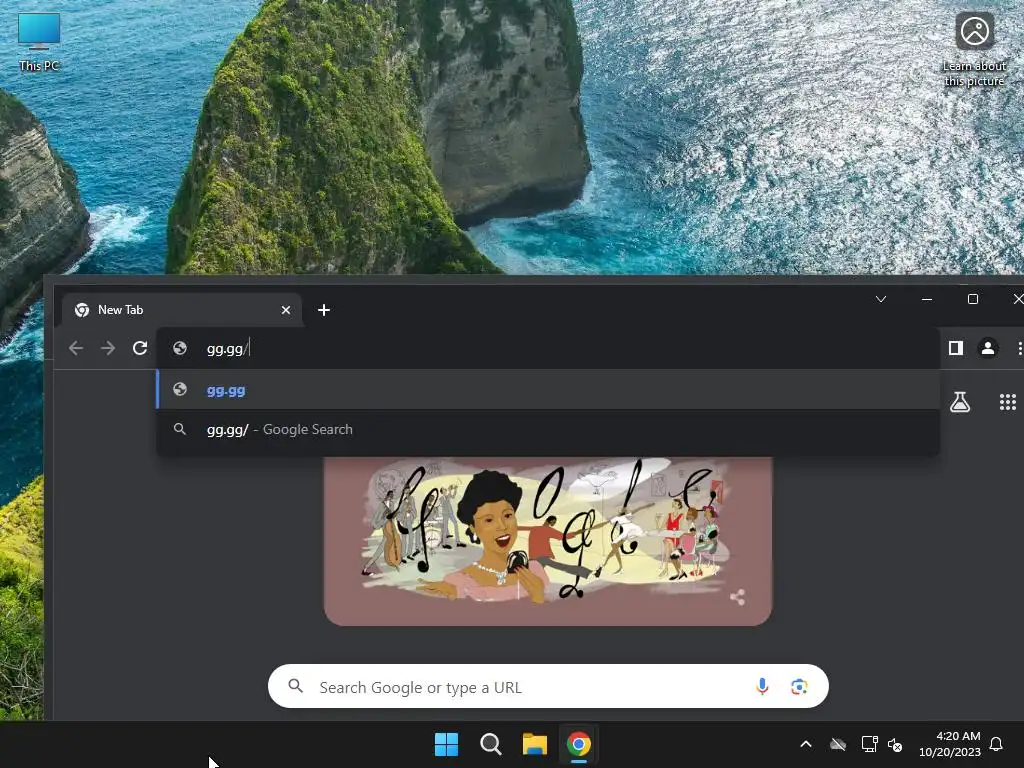Open Google Lens image search icon
This screenshot has width=1024, height=768.
coord(799,686)
